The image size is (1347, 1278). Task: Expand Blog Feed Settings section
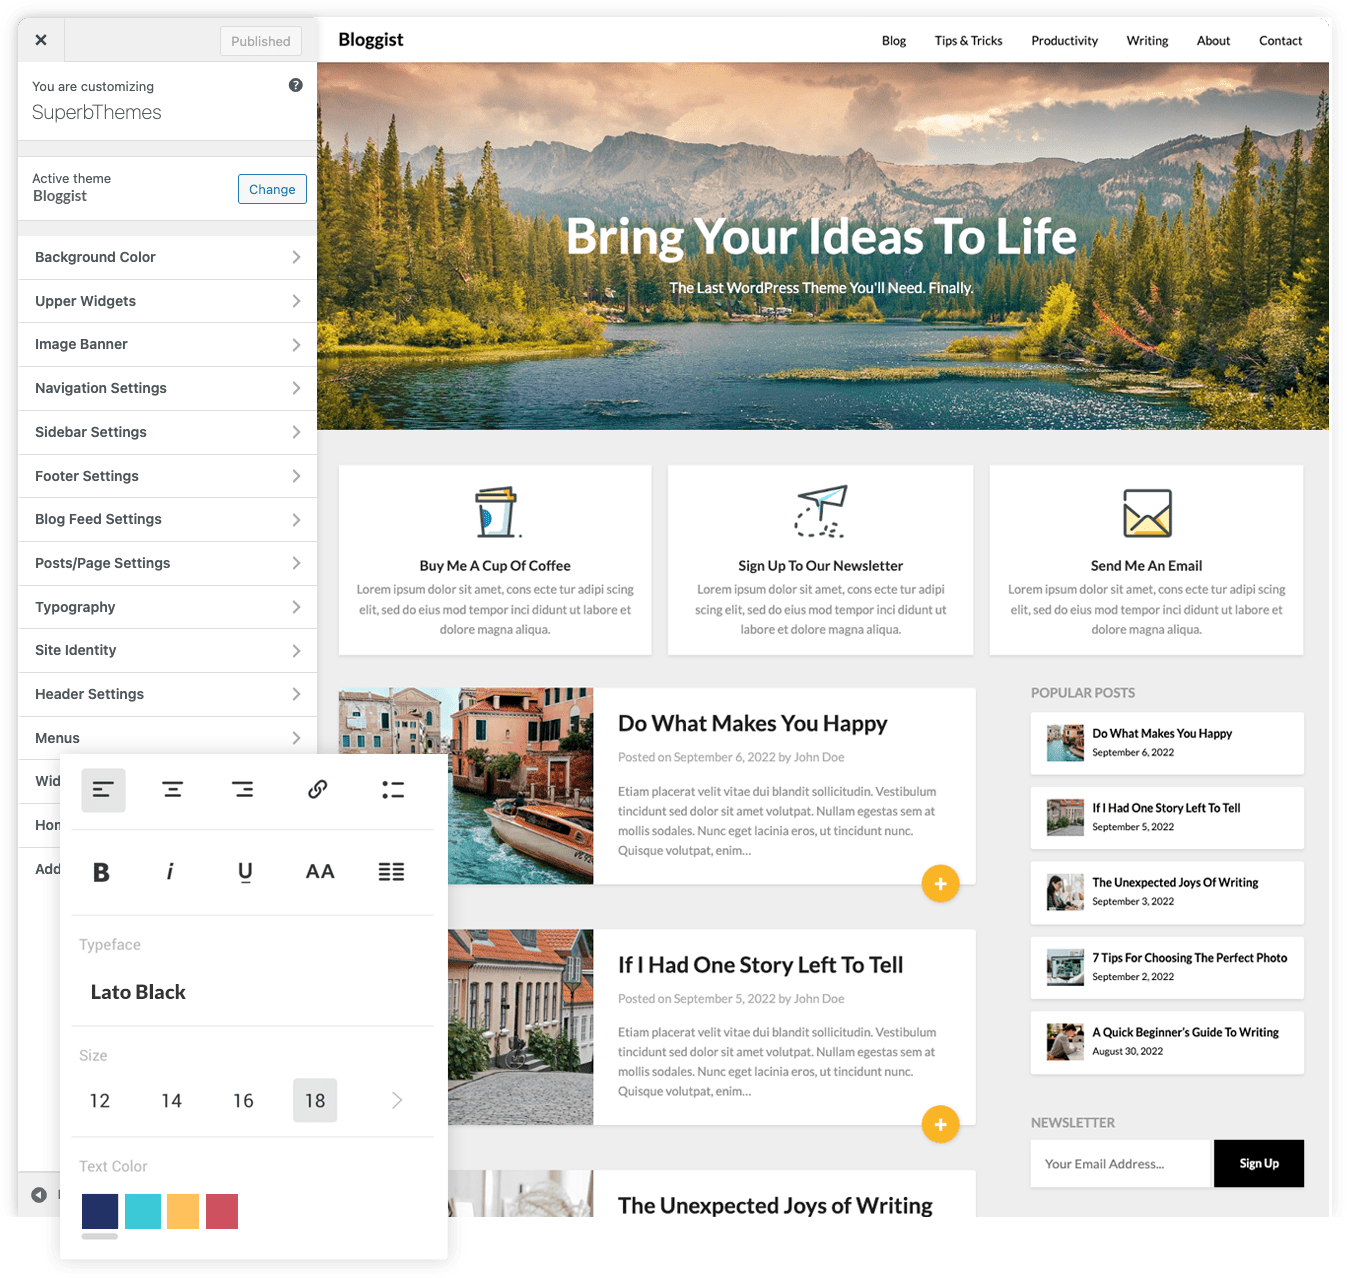coord(168,519)
